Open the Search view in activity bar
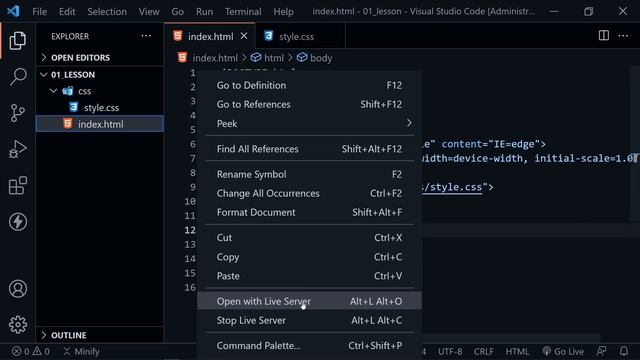The height and width of the screenshot is (360, 640). pyautogui.click(x=18, y=77)
